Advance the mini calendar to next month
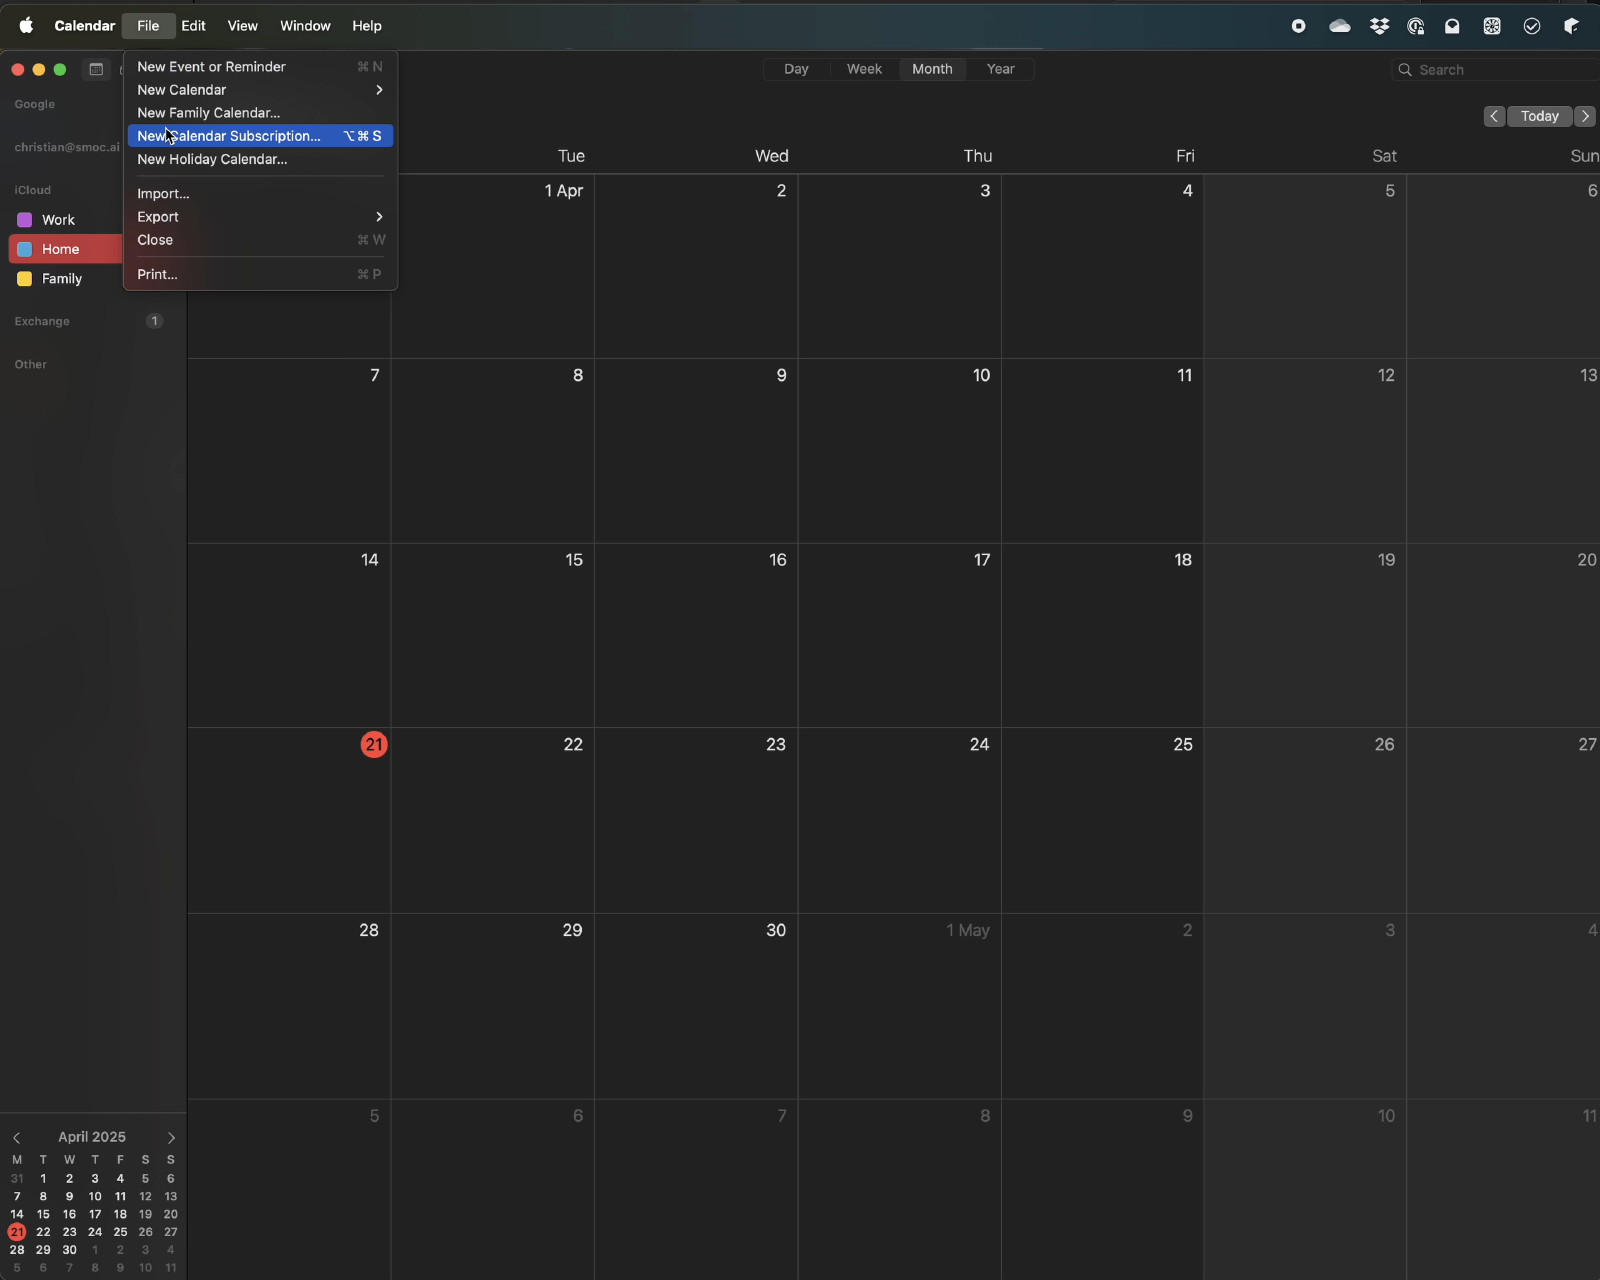 [x=171, y=1137]
